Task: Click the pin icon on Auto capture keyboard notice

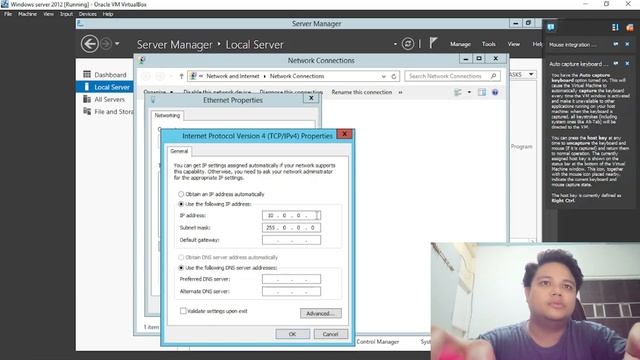Action: [616, 64]
